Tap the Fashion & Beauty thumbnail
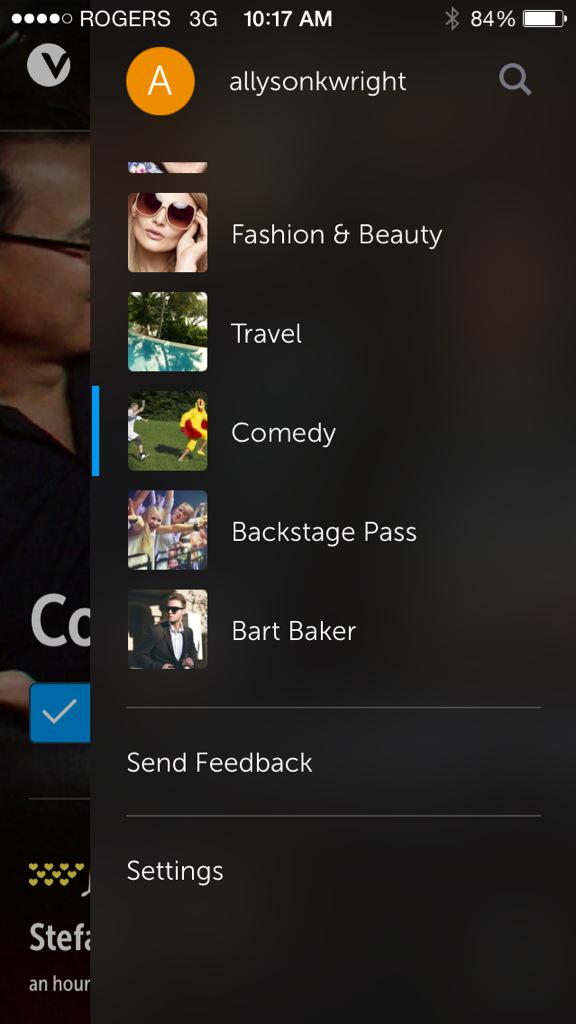 [x=167, y=232]
